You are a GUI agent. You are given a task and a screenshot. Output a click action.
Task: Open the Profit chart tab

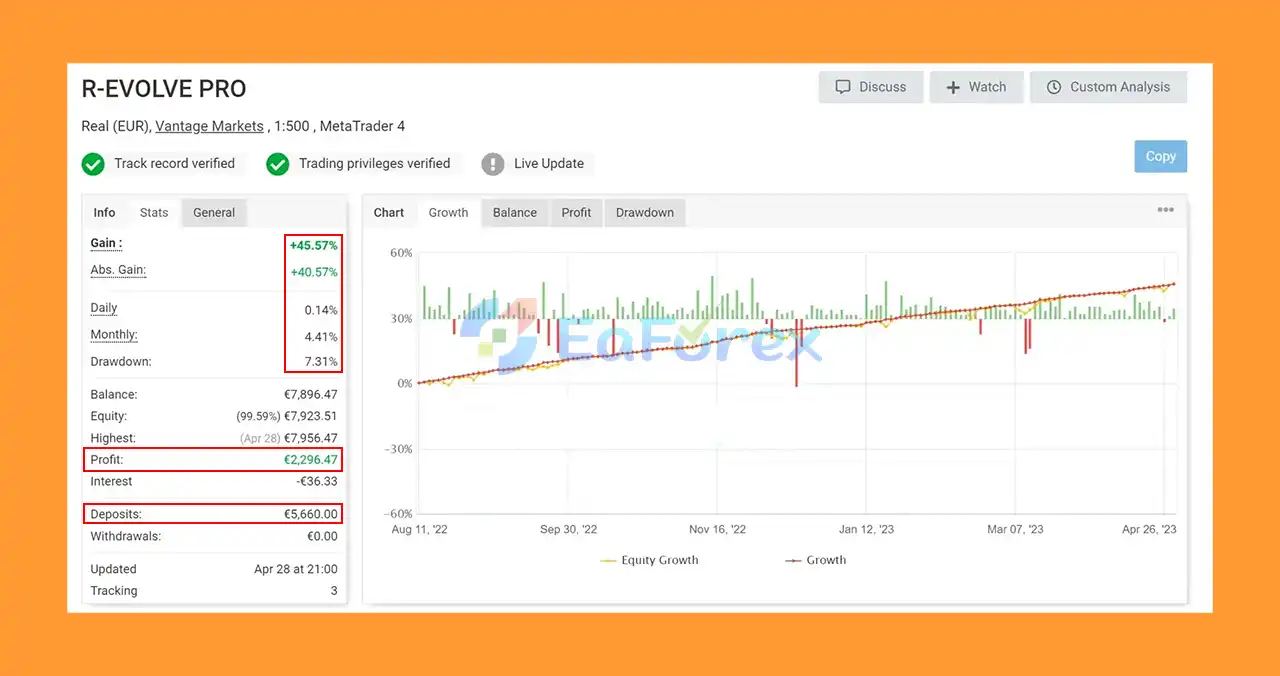[576, 213]
